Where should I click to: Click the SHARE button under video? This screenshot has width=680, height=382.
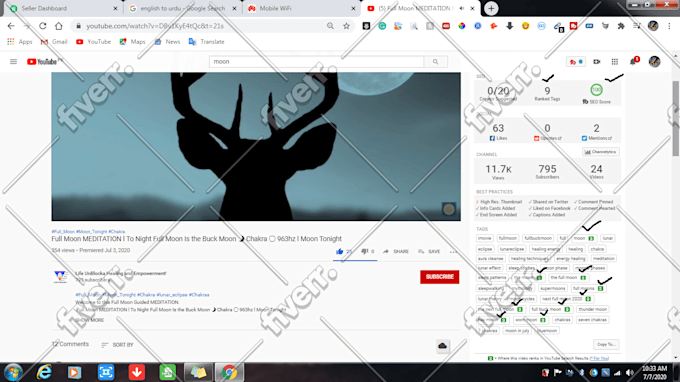(396, 251)
